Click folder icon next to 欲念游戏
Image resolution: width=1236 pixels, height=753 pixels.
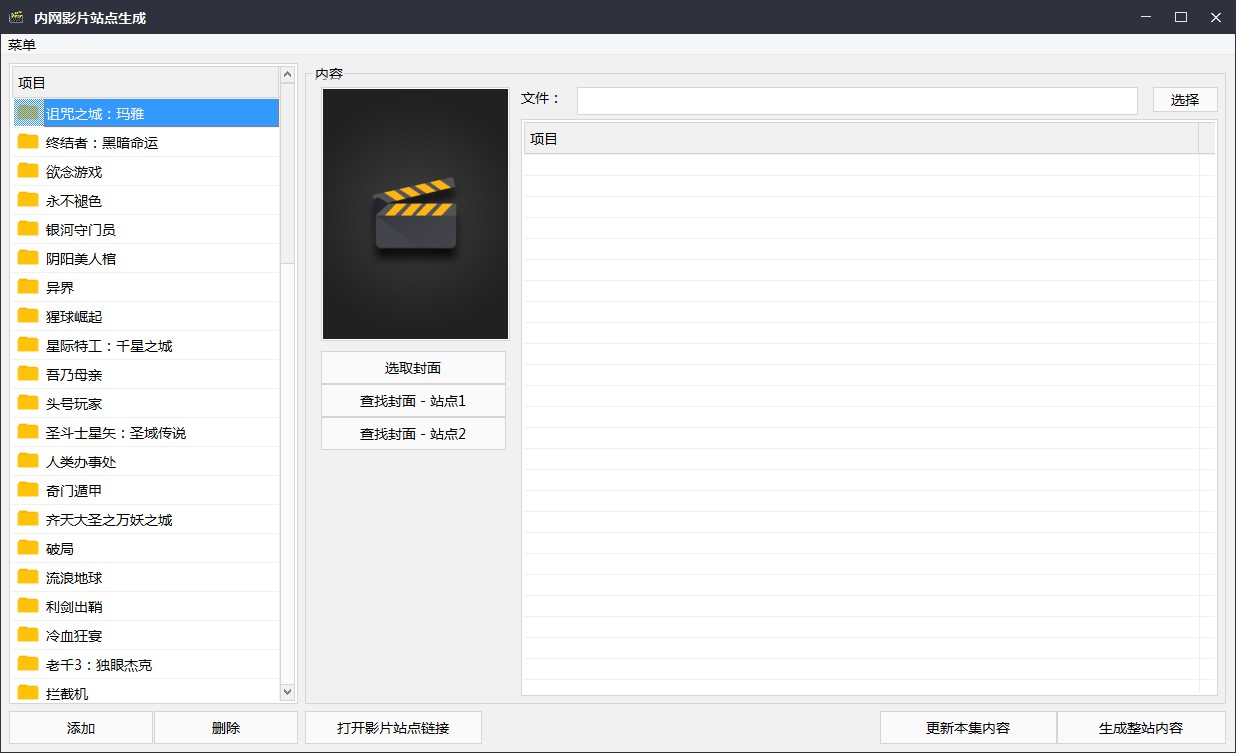(28, 171)
